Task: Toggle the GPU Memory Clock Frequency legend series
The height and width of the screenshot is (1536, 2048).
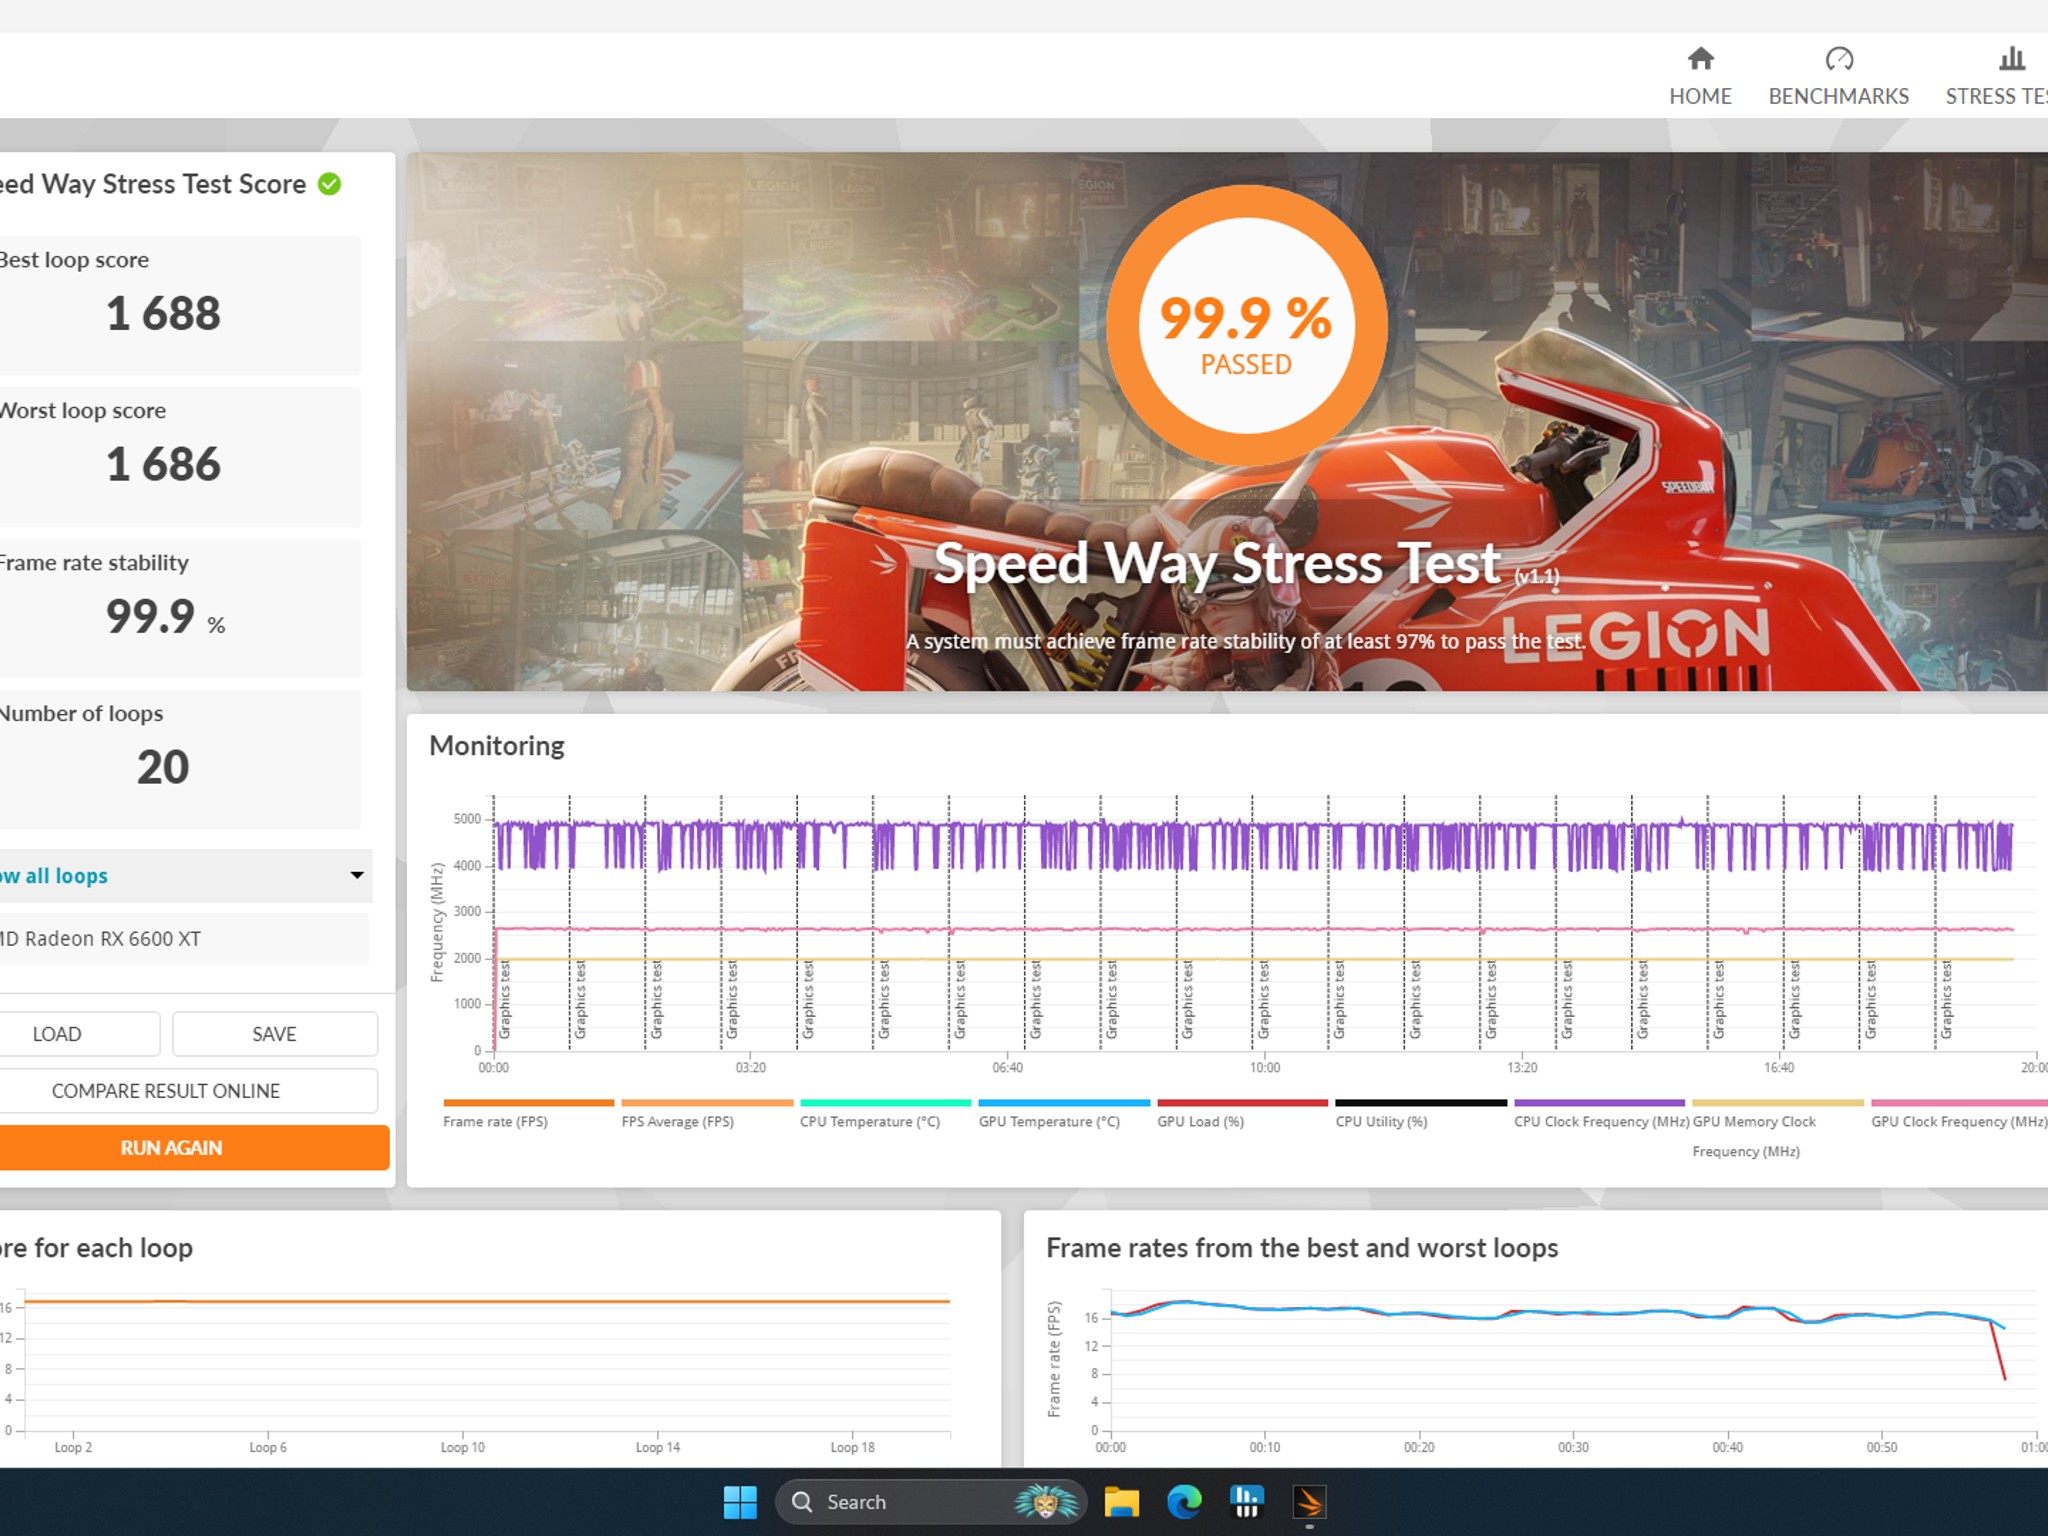Action: point(1777,1128)
